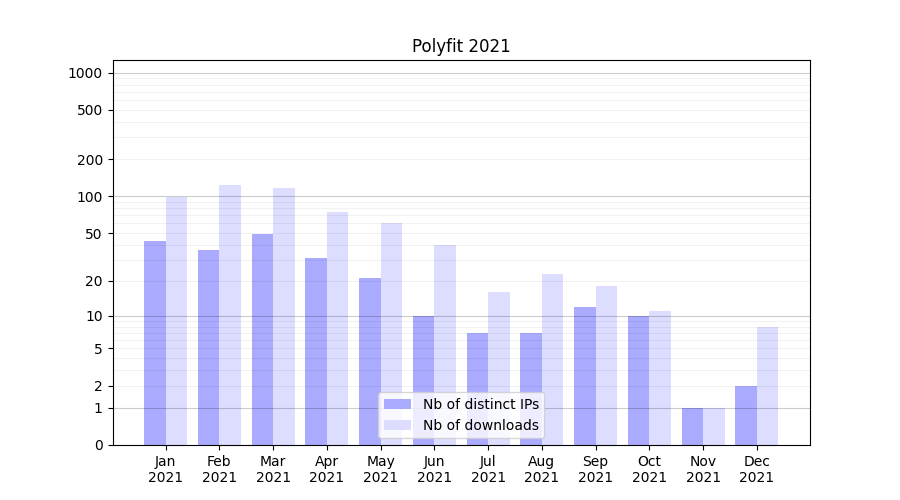
Task: Select the "Jul 2021" x-axis label
Action: pos(488,469)
